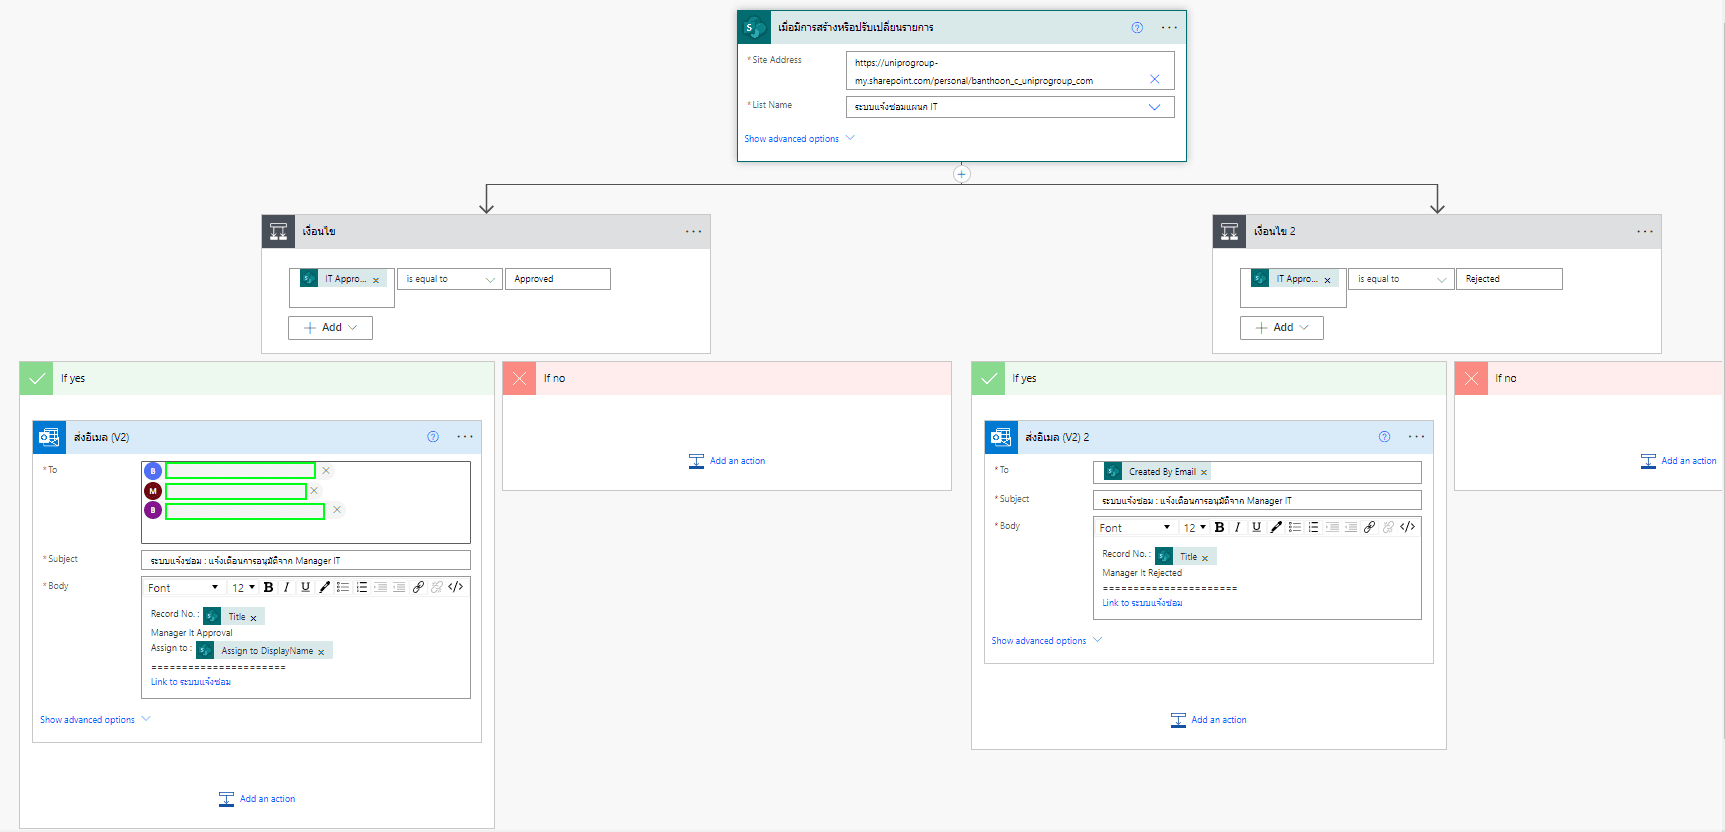Open Font dropdown in ส่งอีเมล (V2) 2 body

(1135, 528)
